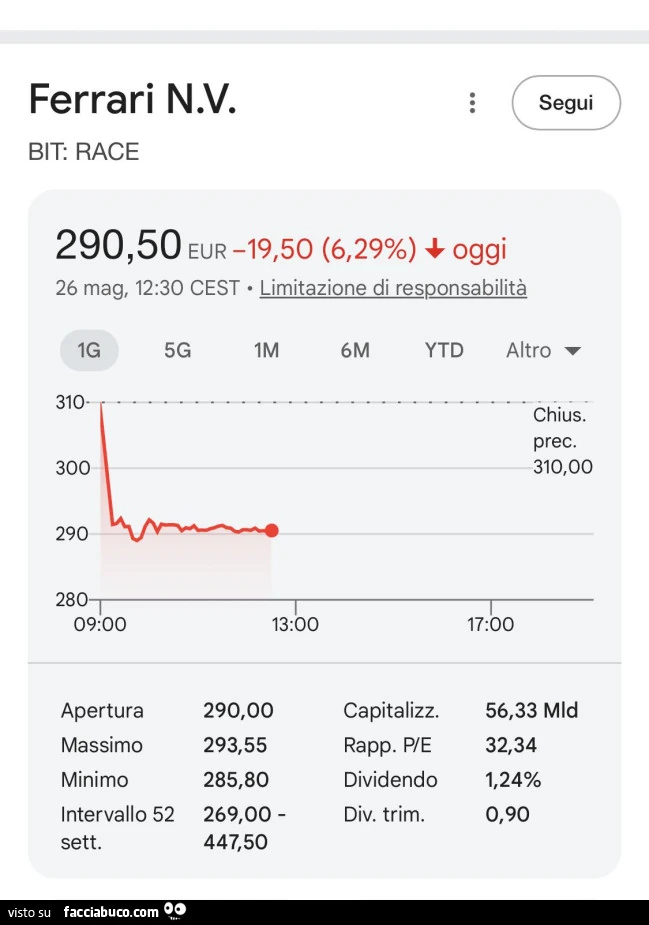Click the 13:00 mark on chart axis
This screenshot has height=925, width=649.
coord(295,624)
